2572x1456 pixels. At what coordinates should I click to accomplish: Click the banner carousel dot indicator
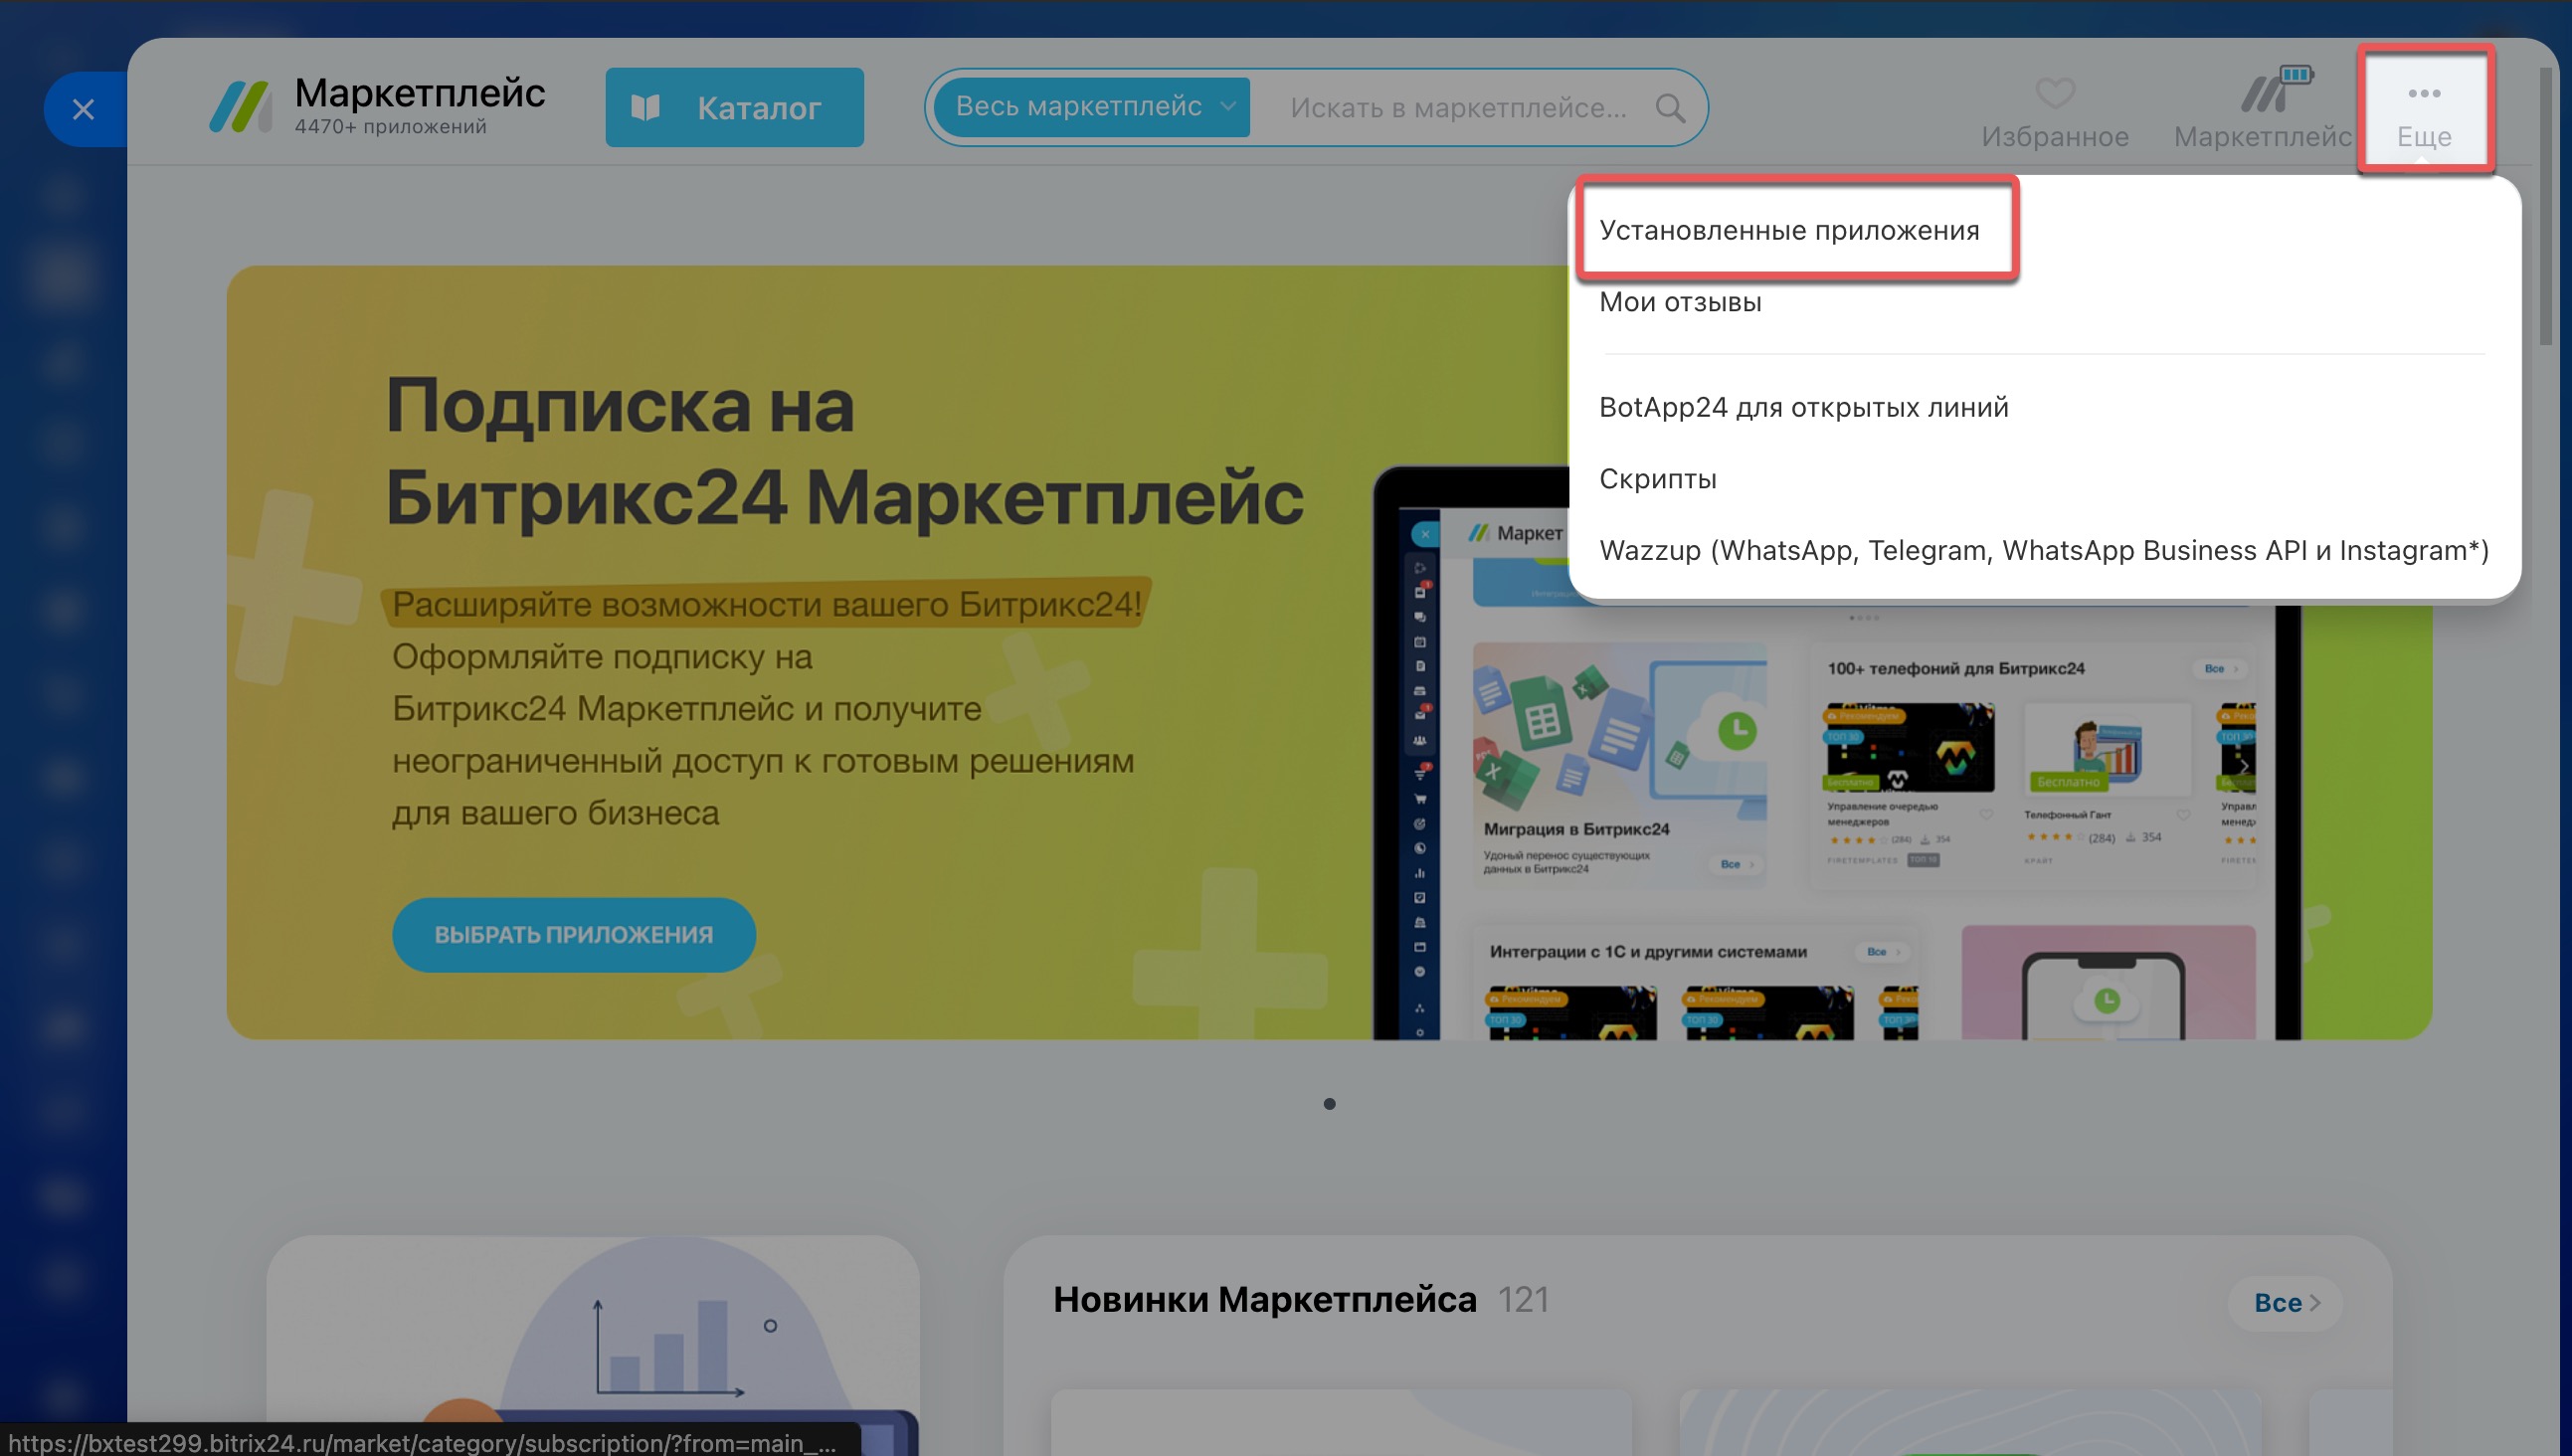click(x=1329, y=1104)
